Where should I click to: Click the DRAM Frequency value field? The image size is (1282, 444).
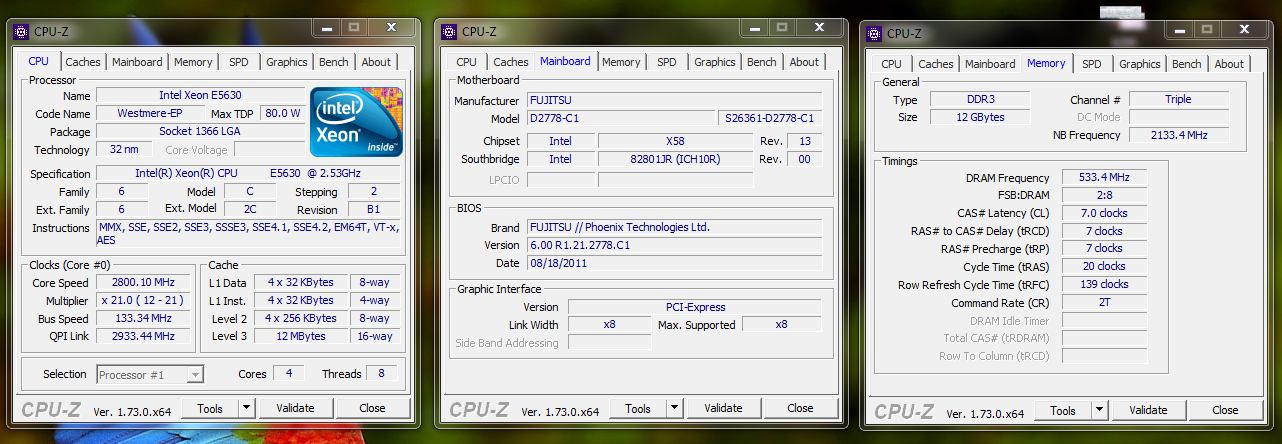pyautogui.click(x=1104, y=177)
